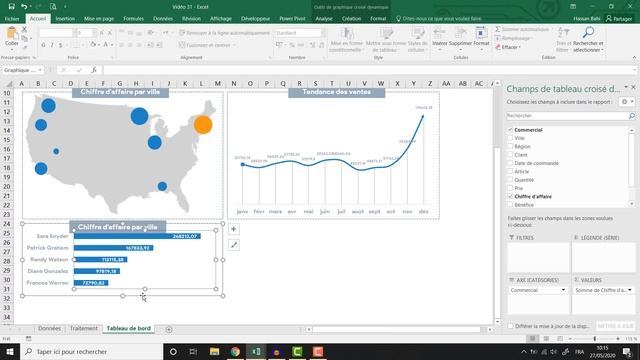640x360 pixels.
Task: Open the Données sheet tab
Action: tap(49, 329)
